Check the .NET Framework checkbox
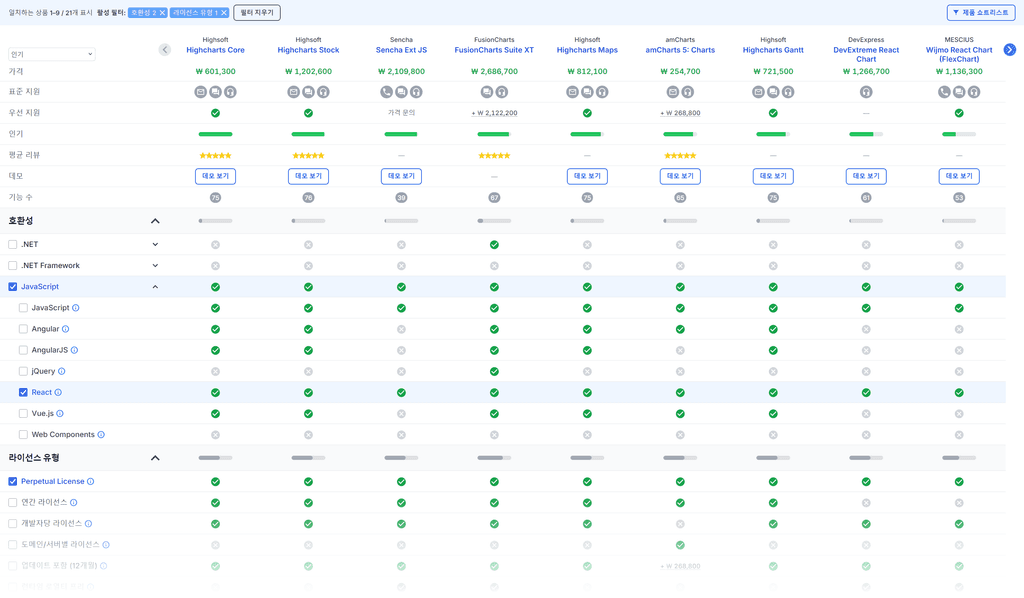The width and height of the screenshot is (1024, 598). tap(12, 266)
